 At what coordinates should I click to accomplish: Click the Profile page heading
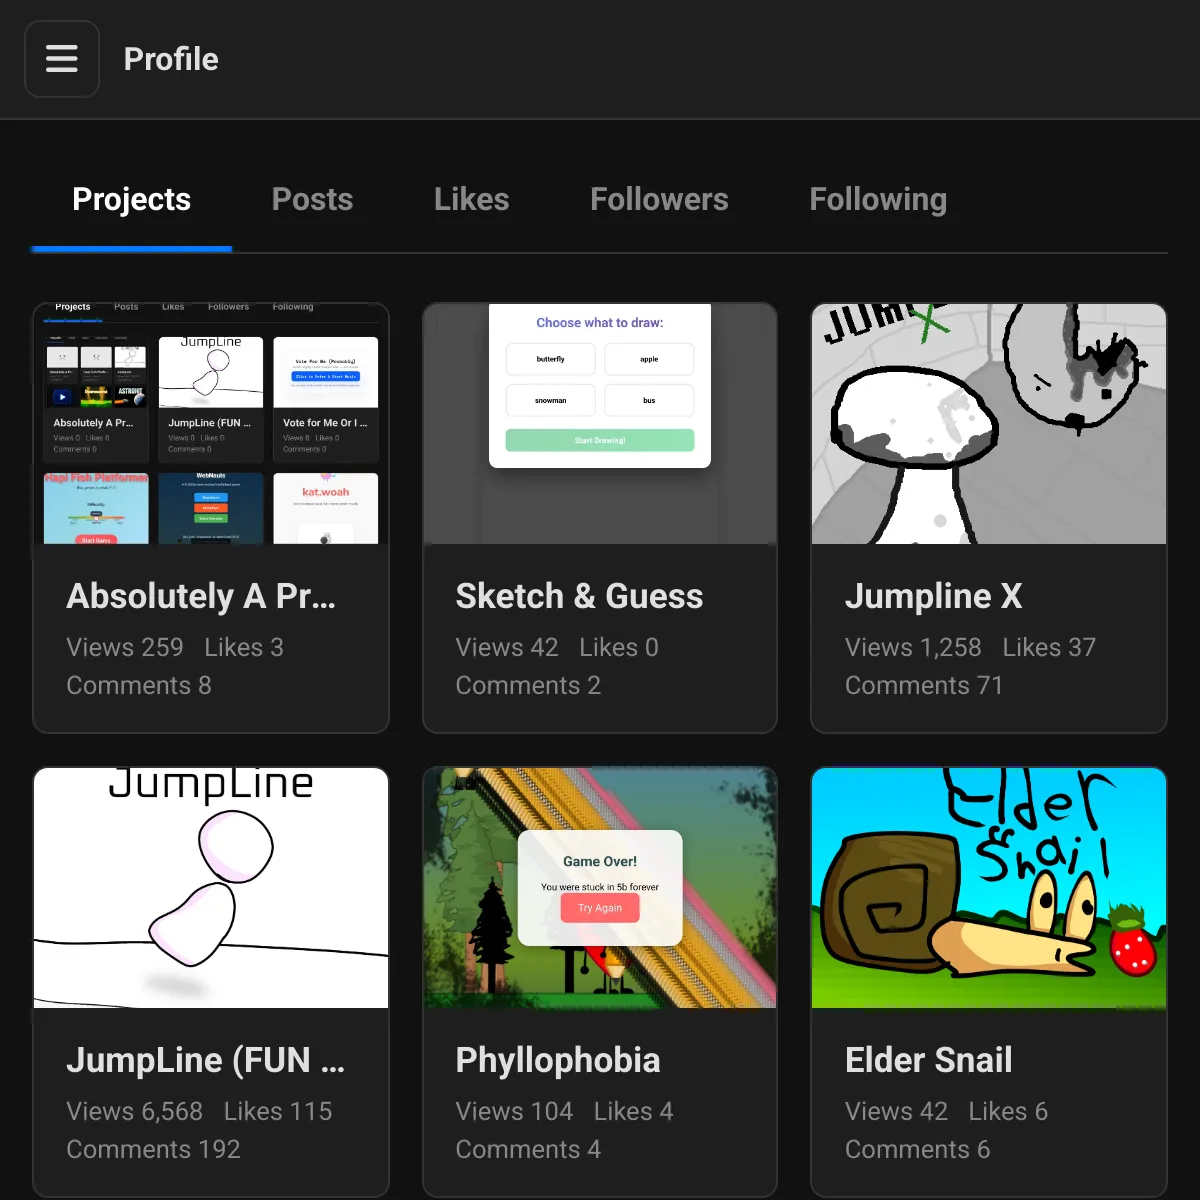(171, 59)
